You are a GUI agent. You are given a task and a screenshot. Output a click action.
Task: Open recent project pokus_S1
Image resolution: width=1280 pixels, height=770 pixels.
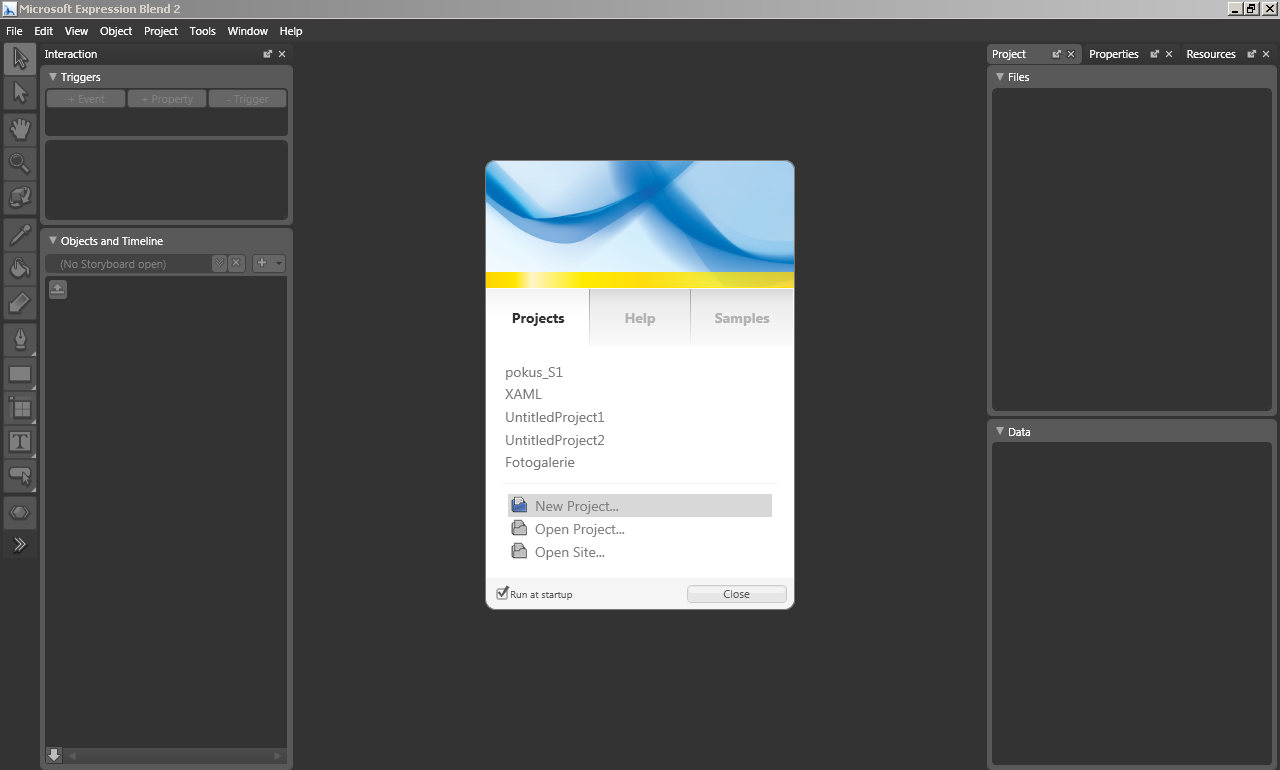534,372
